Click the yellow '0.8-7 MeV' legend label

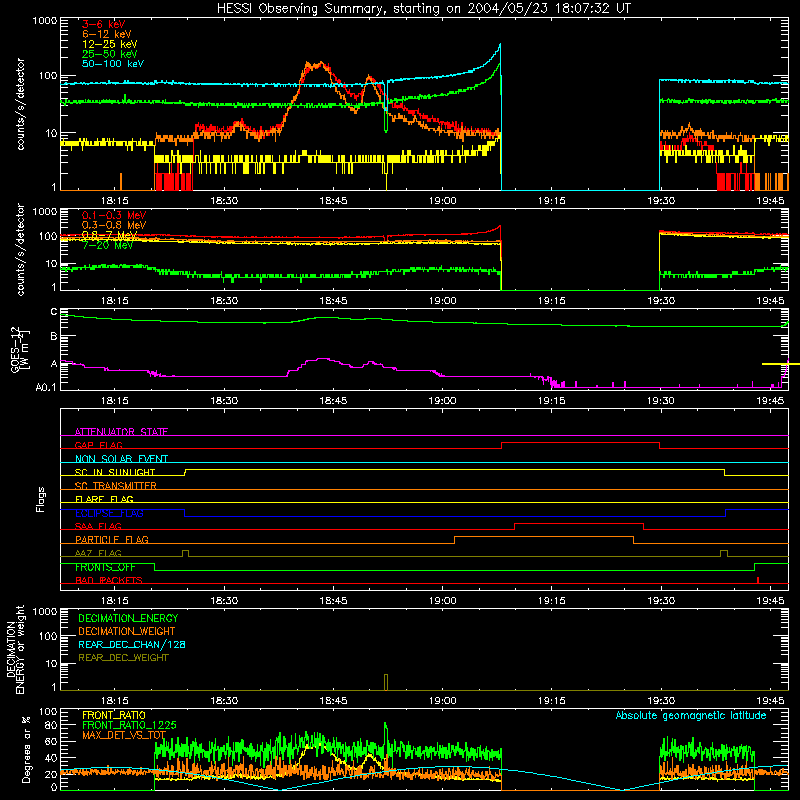click(110, 235)
